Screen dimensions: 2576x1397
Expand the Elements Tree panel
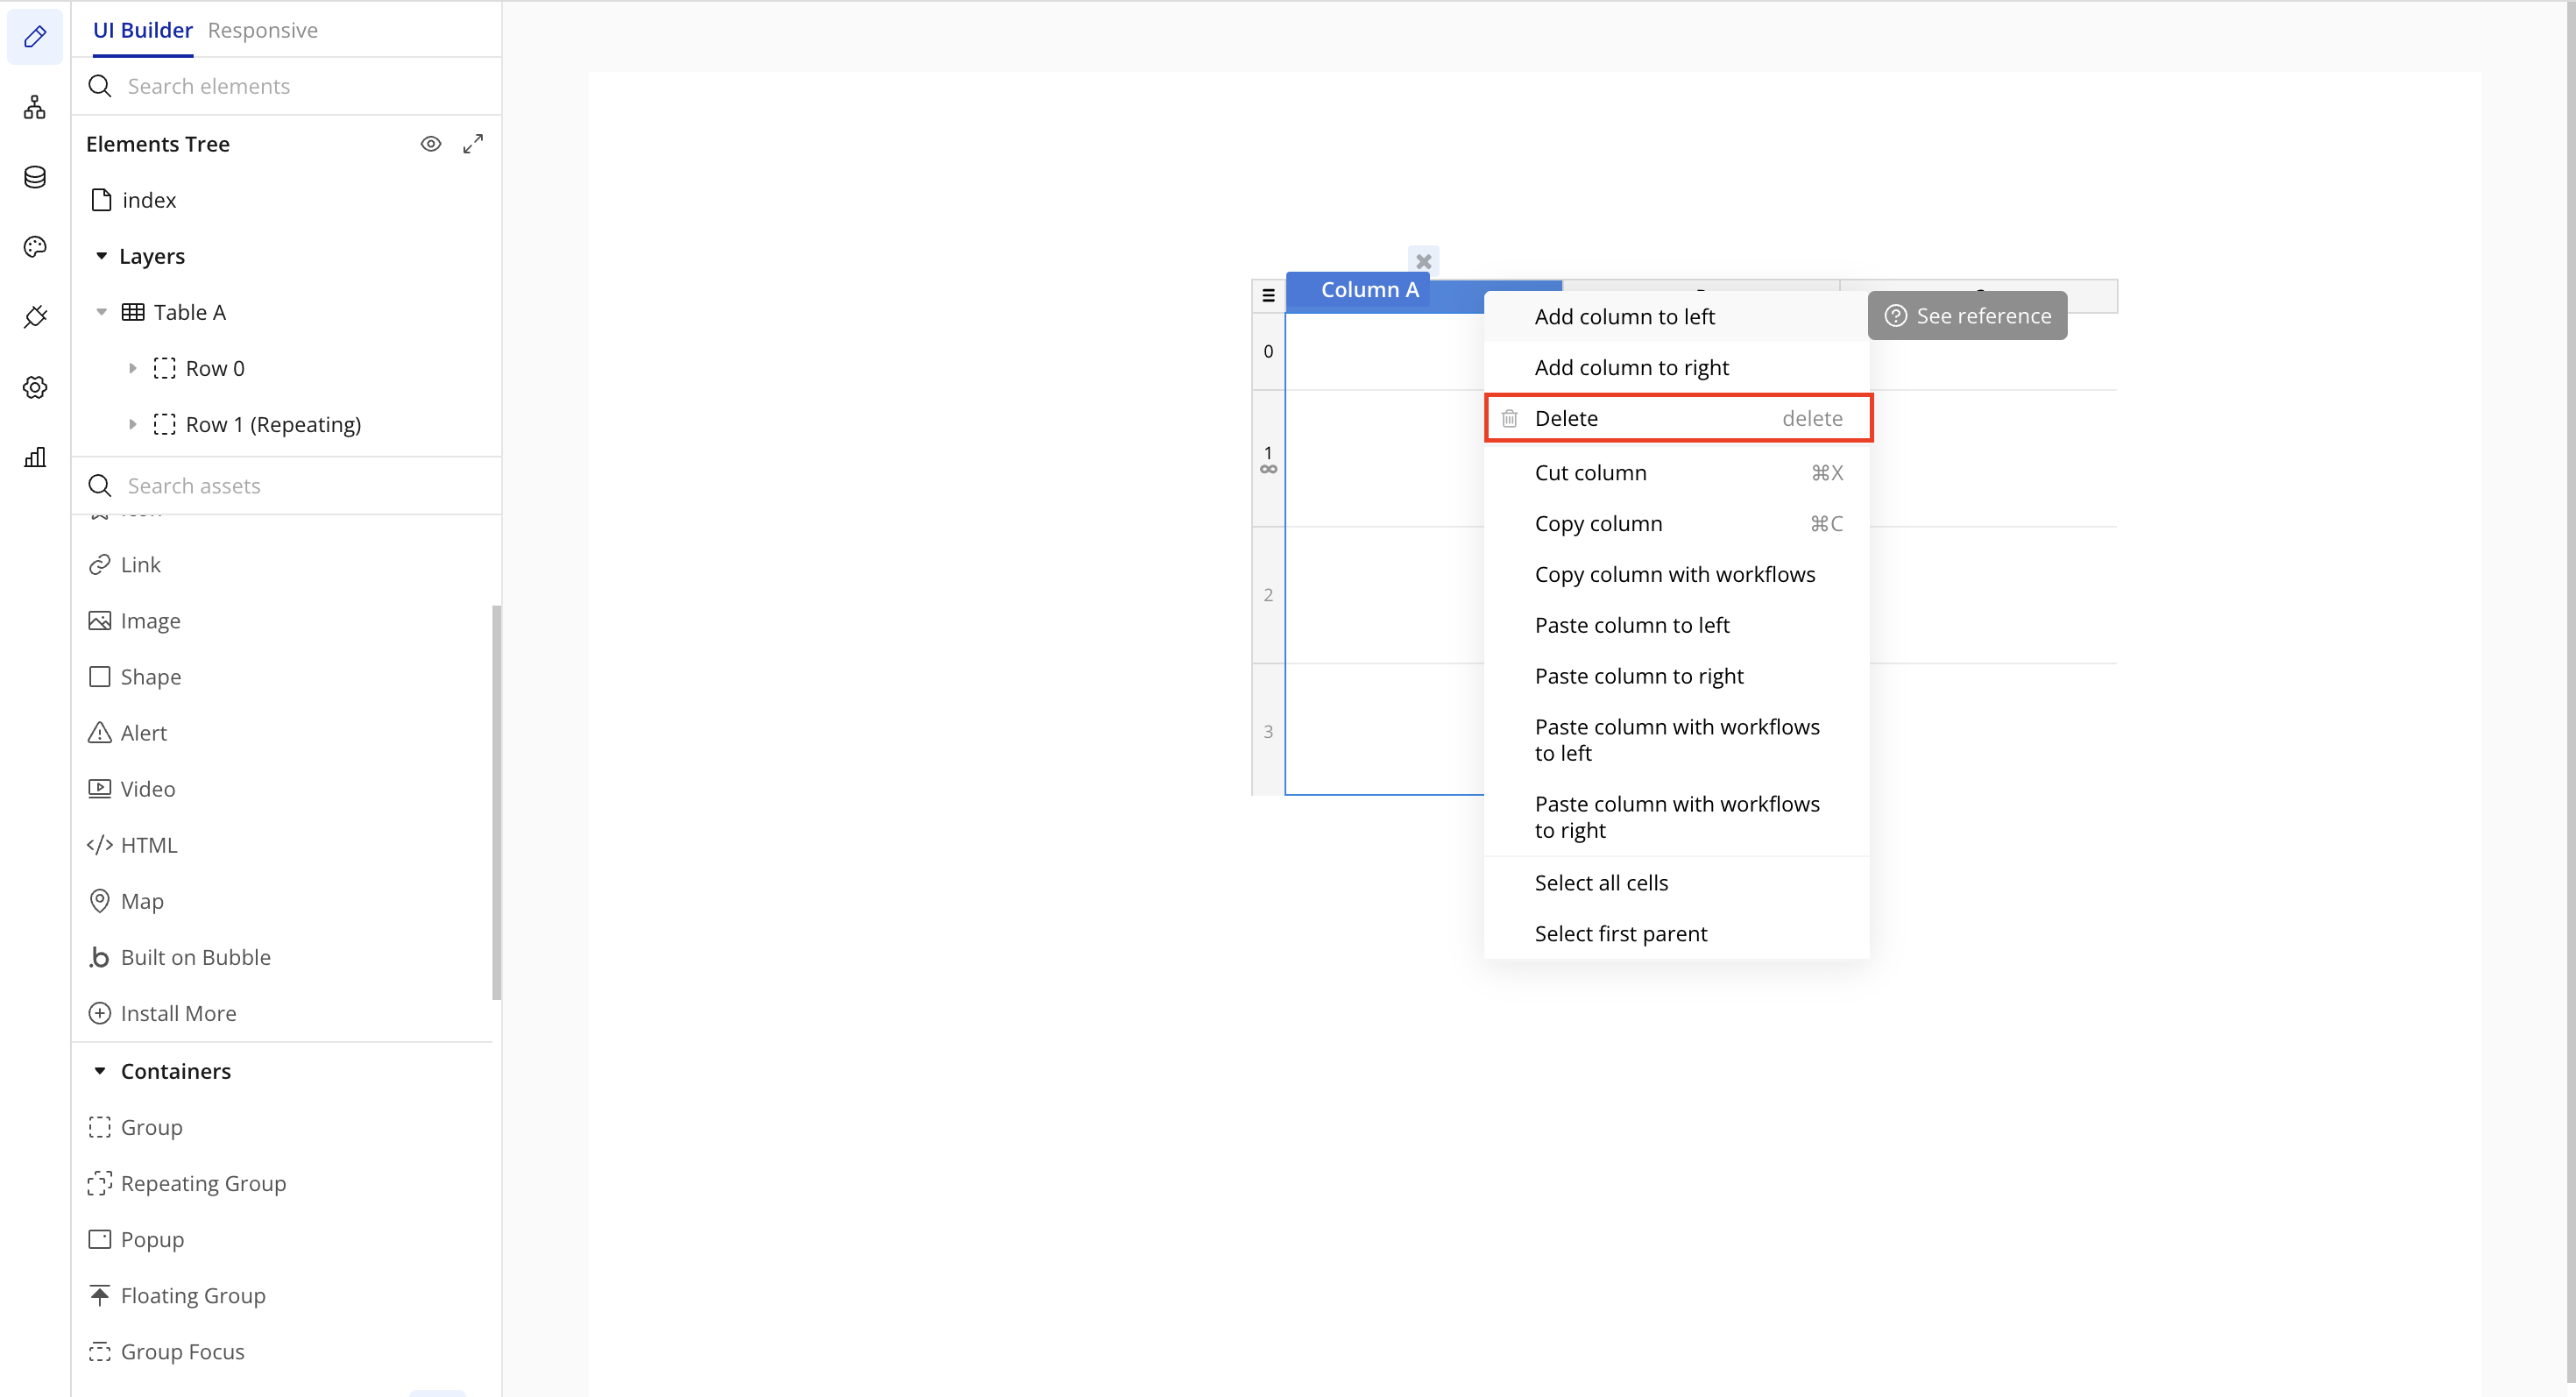(x=473, y=144)
